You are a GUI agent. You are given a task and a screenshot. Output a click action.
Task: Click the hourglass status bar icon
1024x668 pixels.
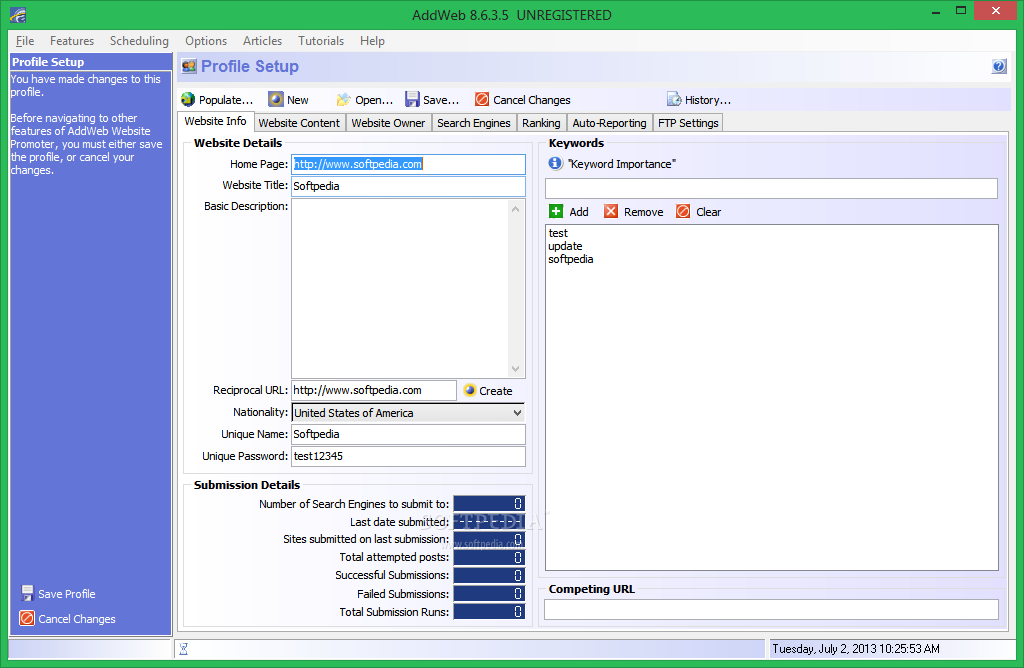184,648
